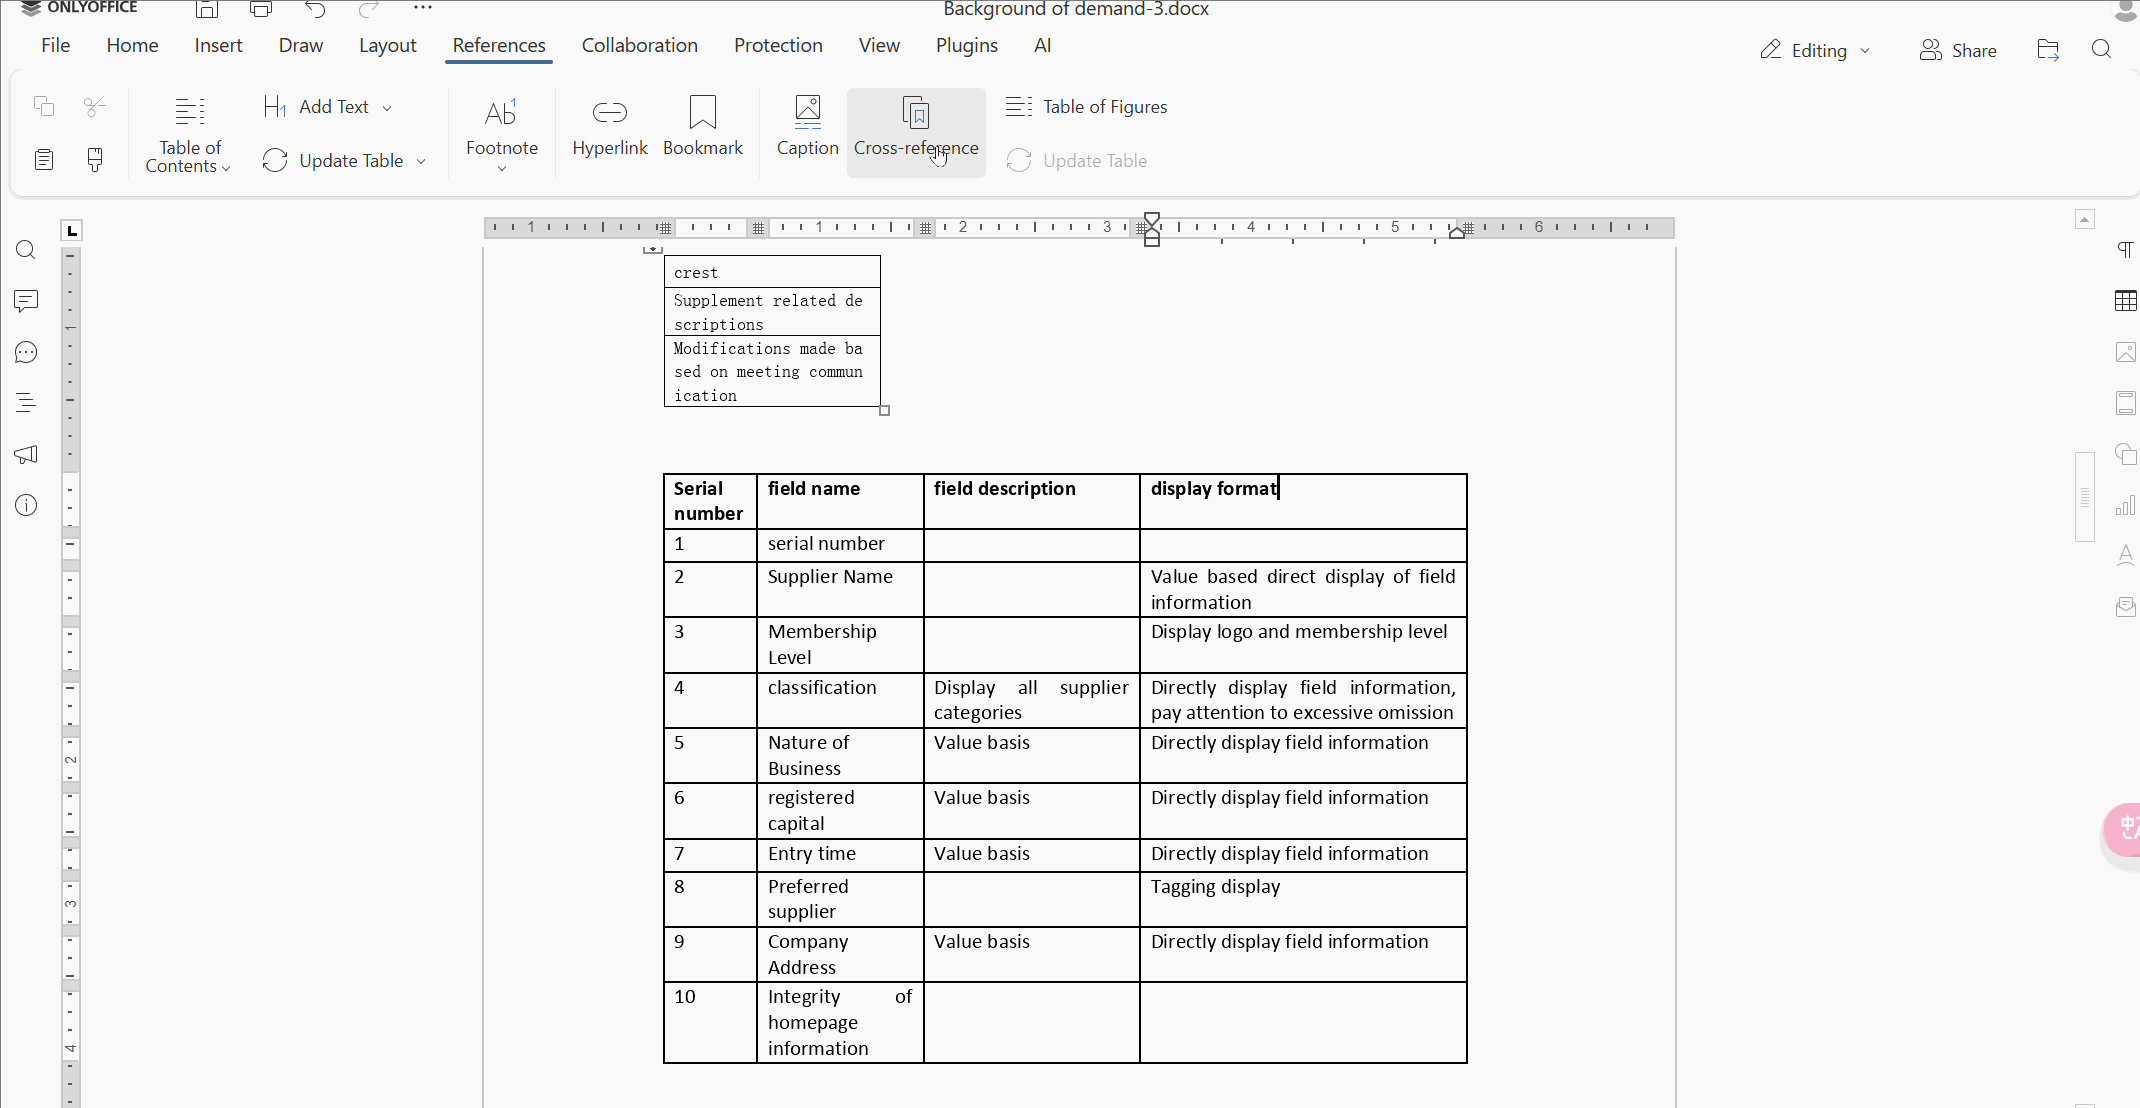Open the Comments sidebar panel

(26, 301)
